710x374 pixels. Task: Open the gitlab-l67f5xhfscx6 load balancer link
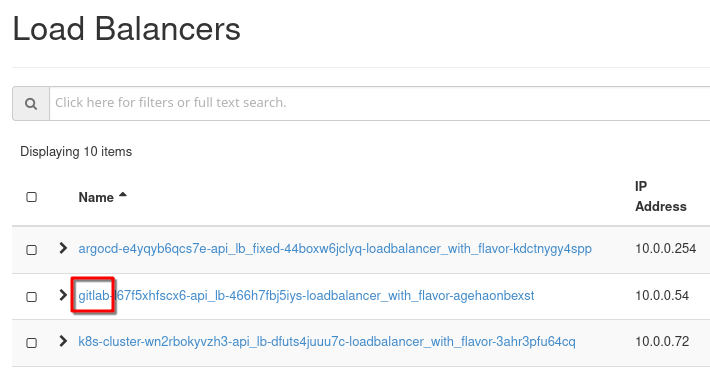[x=306, y=296]
